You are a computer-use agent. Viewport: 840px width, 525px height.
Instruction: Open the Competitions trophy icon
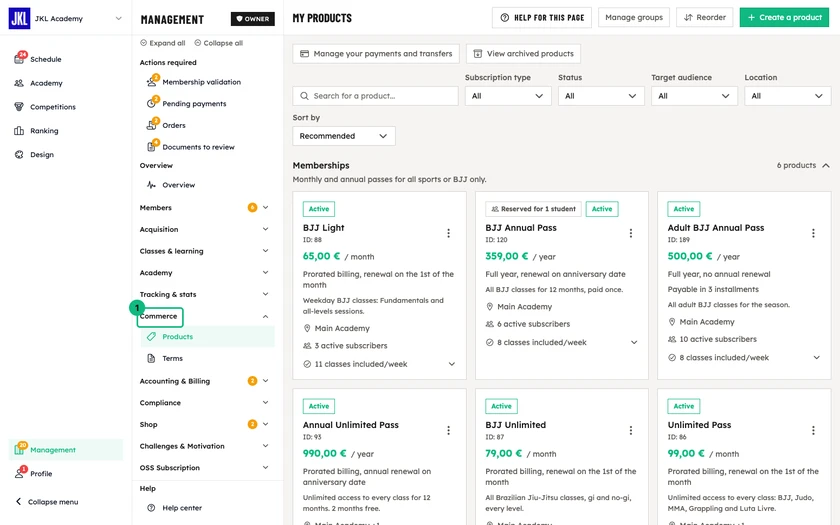(19, 107)
